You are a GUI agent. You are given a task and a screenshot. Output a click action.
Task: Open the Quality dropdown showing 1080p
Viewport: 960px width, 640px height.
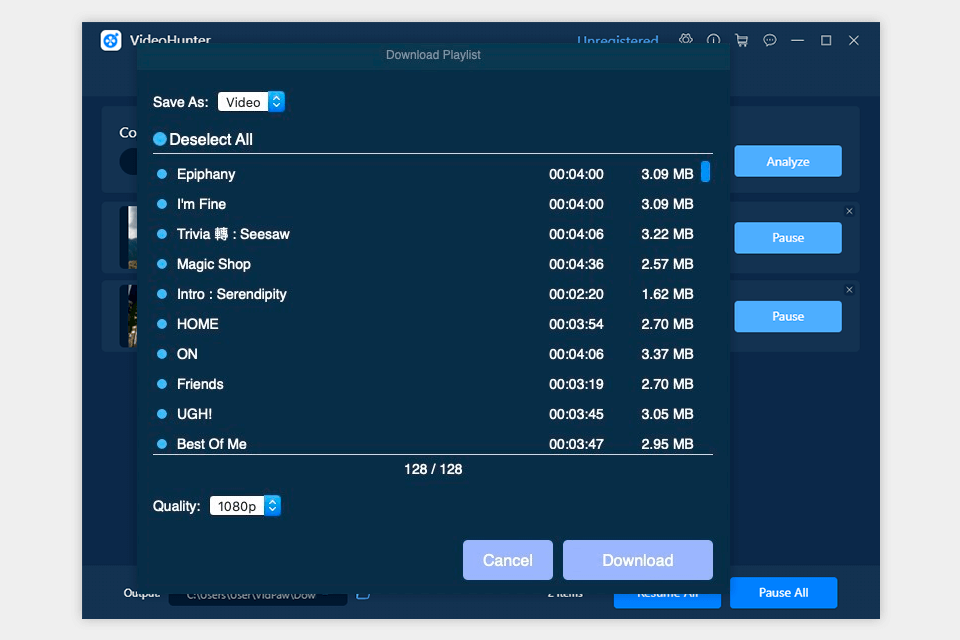coord(237,505)
